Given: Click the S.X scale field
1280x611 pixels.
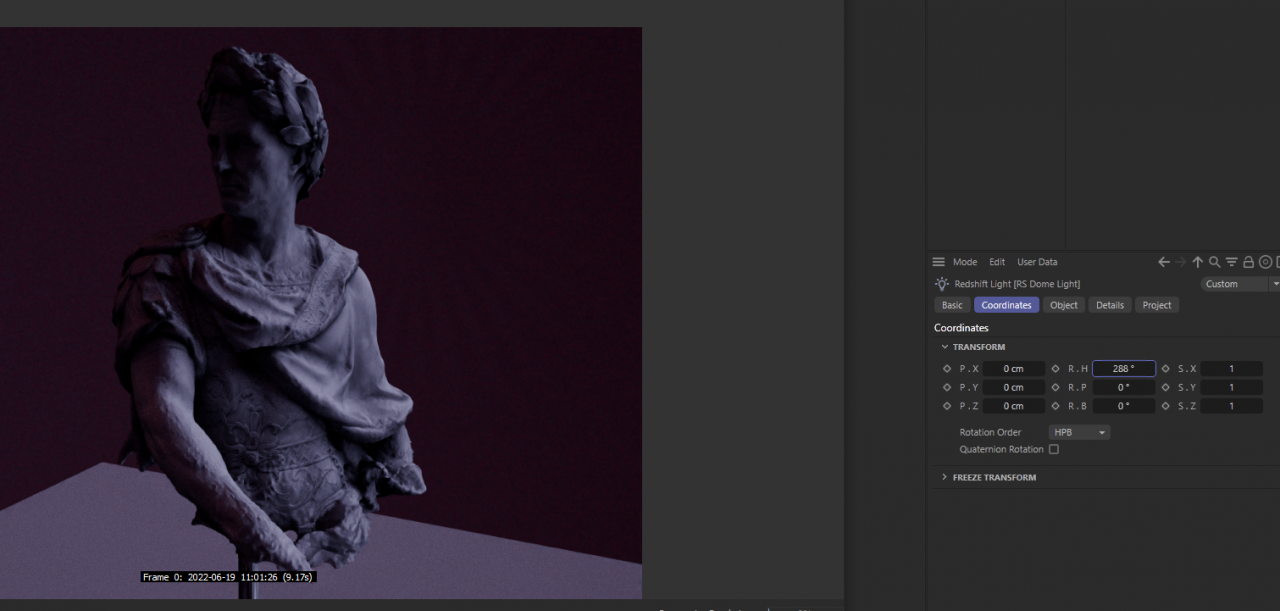Looking at the screenshot, I should click(x=1232, y=369).
